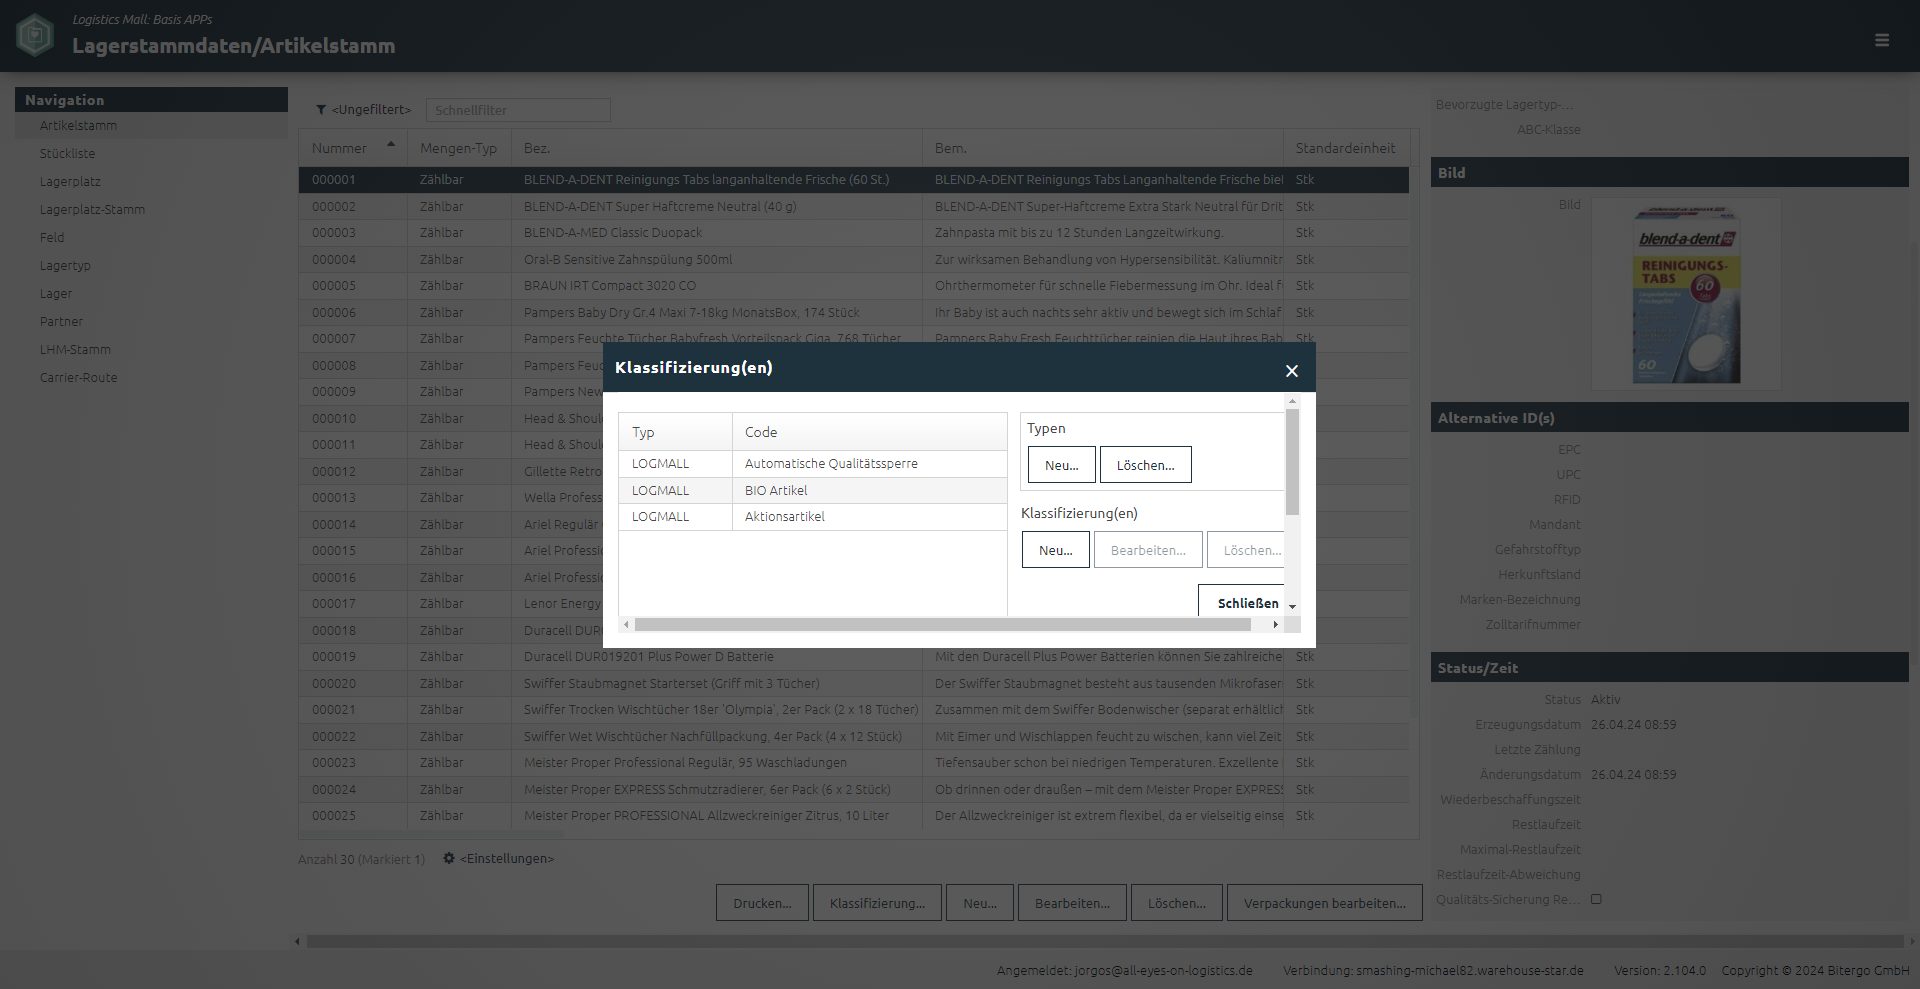Viewport: 1920px width, 989px height.
Task: Select article row 000025
Action: 854,816
